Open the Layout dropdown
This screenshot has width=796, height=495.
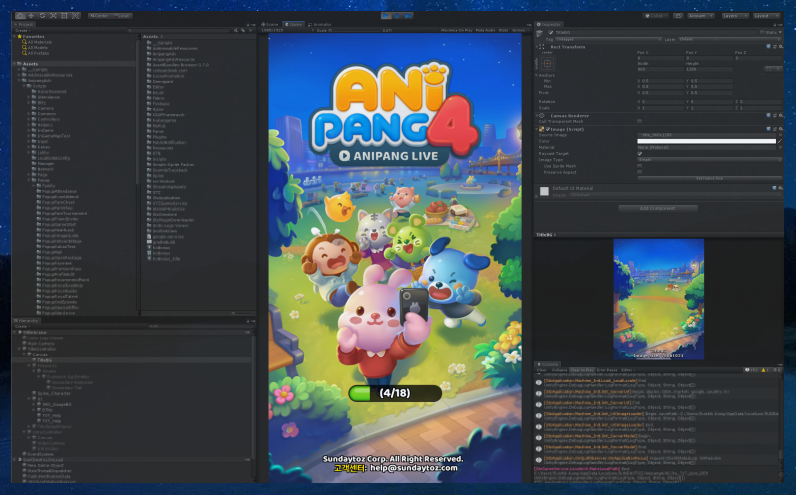[765, 16]
